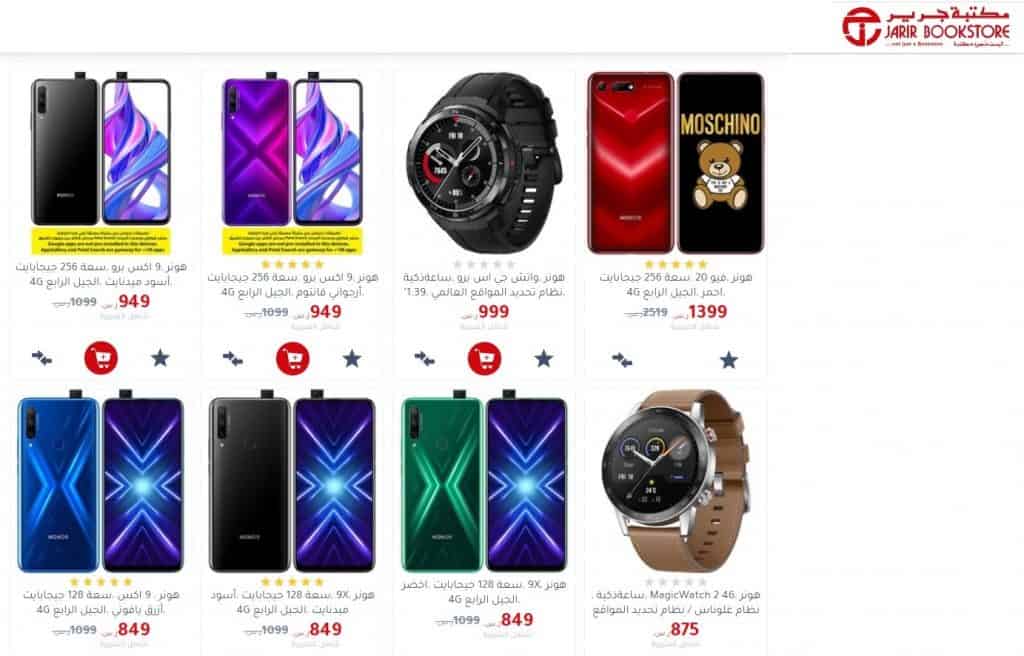This screenshot has width=1024, height=656.
Task: Open the blue Honor 9X product image
Action: [101, 482]
